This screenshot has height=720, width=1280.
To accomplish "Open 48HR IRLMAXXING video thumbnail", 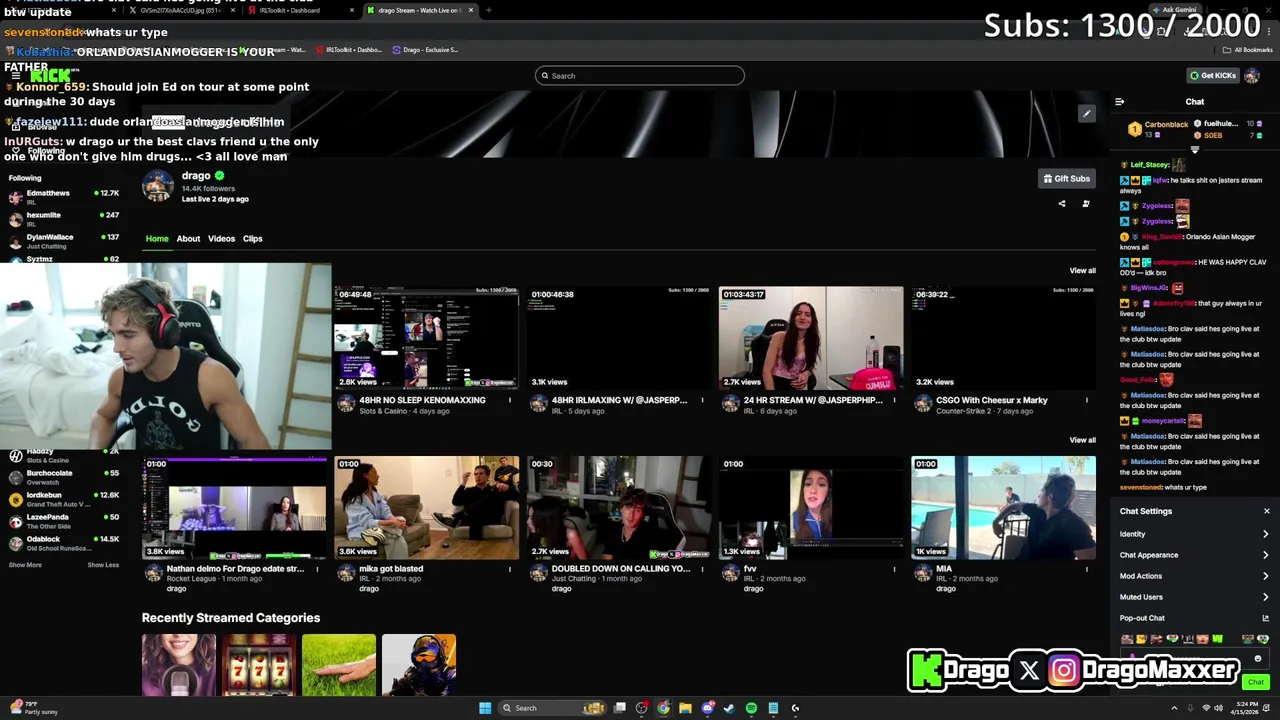I will [618, 338].
